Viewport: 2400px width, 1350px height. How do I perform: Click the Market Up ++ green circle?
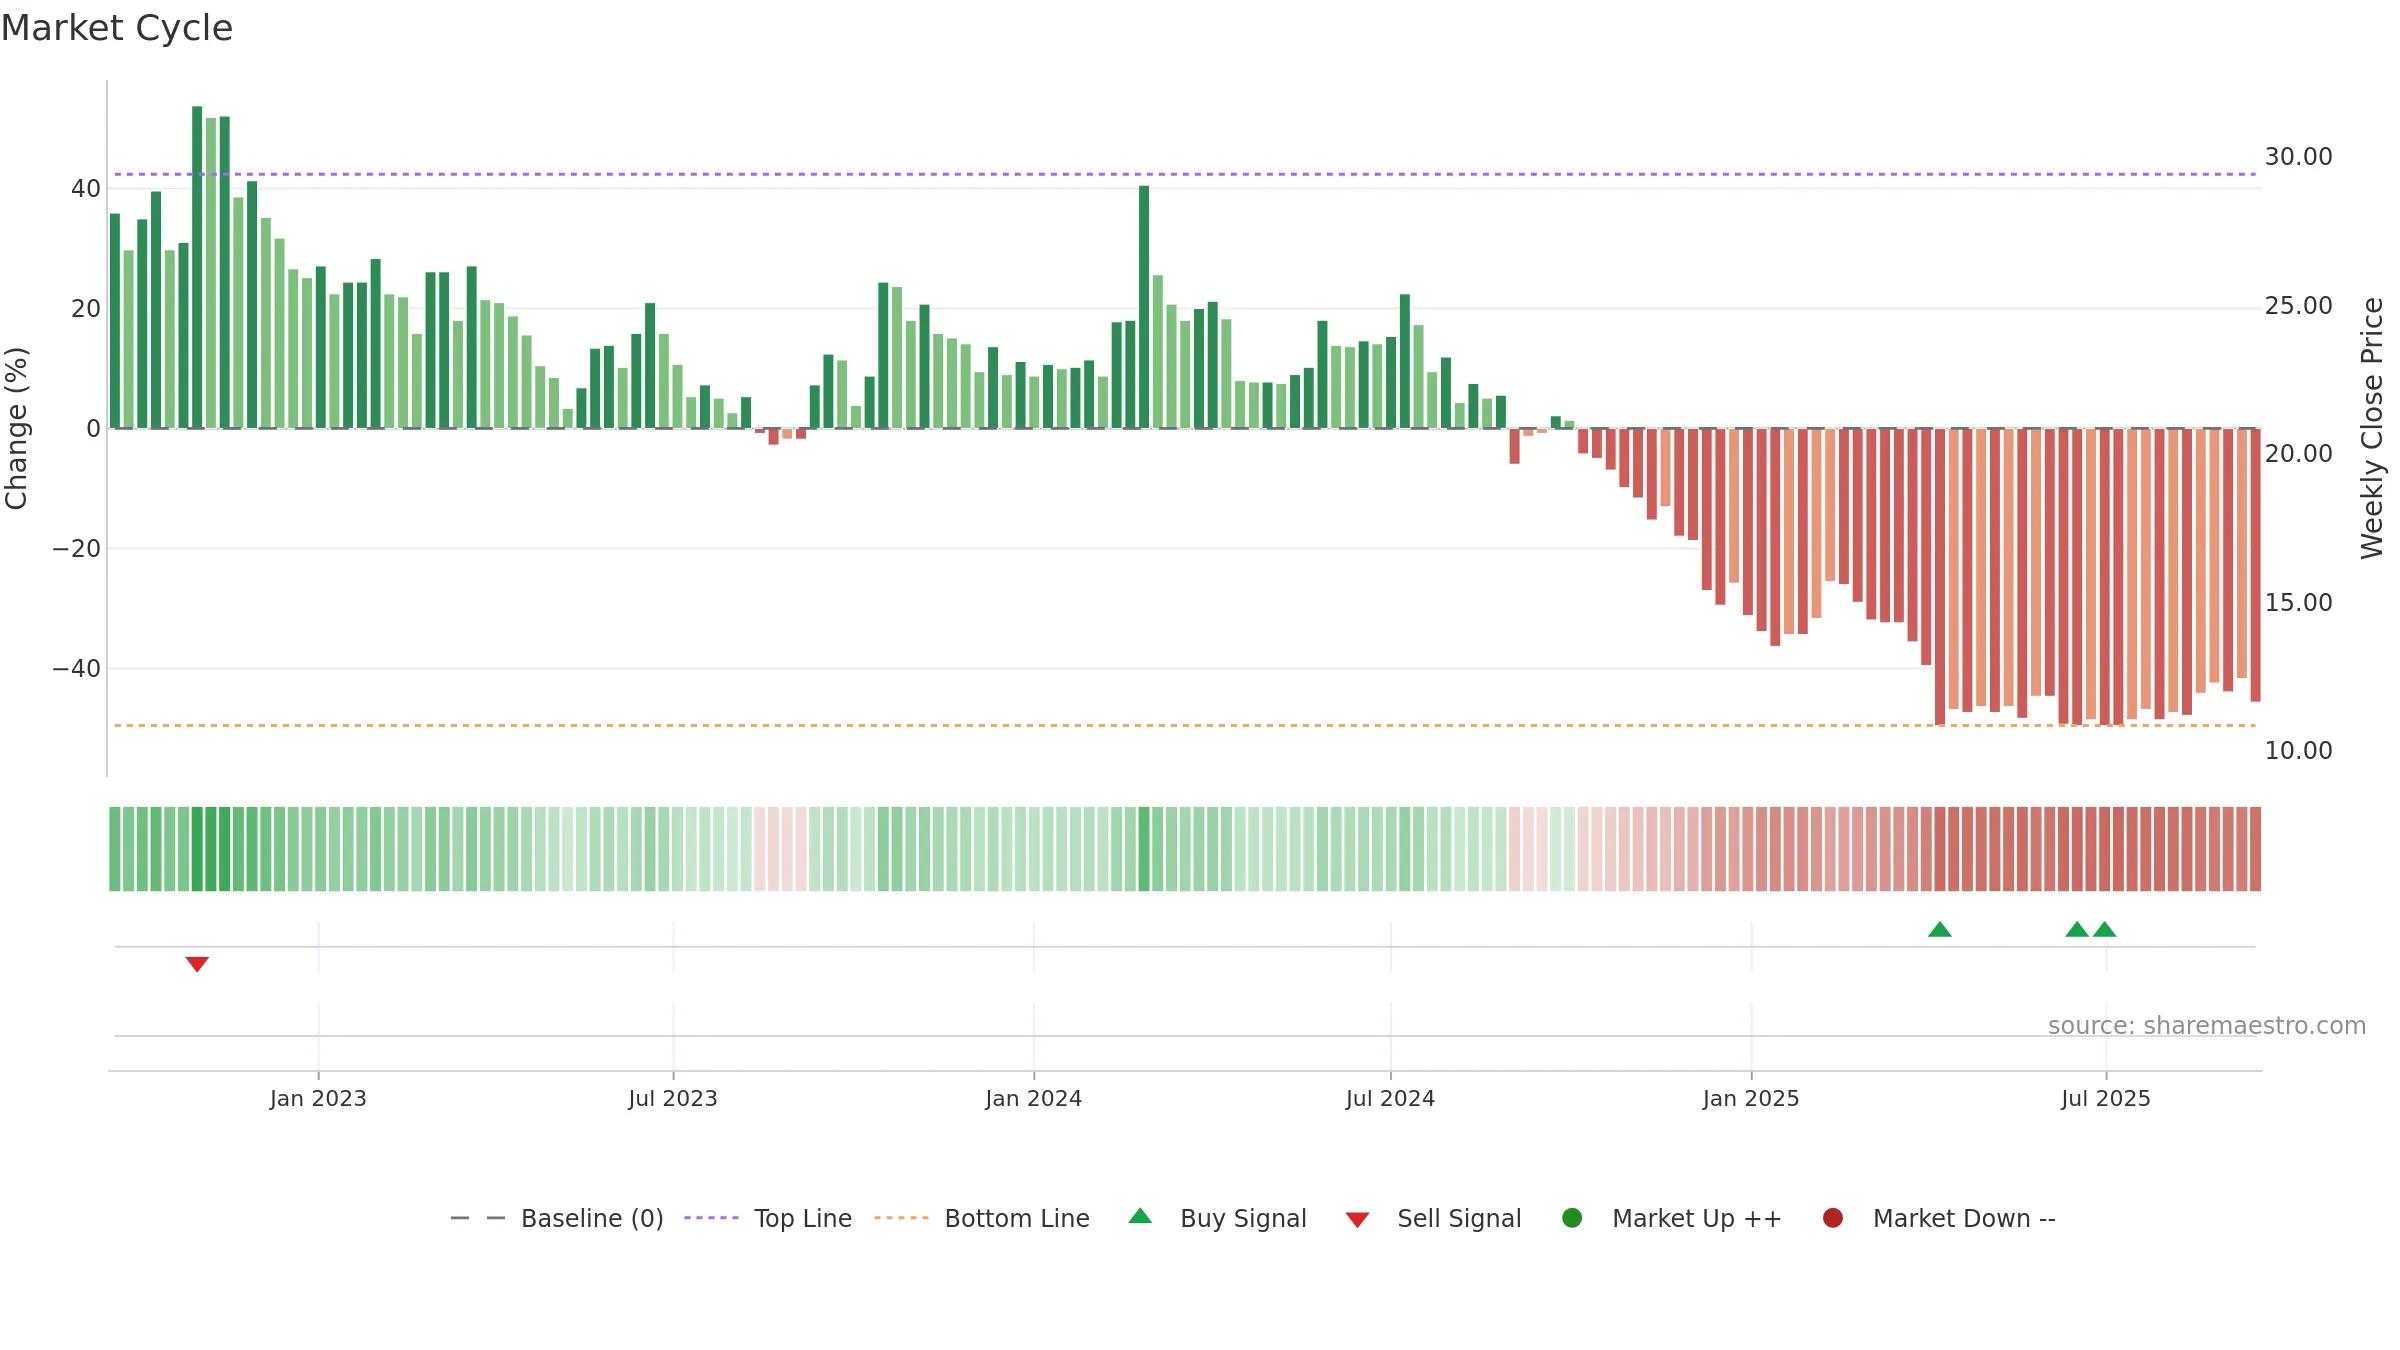[1572, 1218]
